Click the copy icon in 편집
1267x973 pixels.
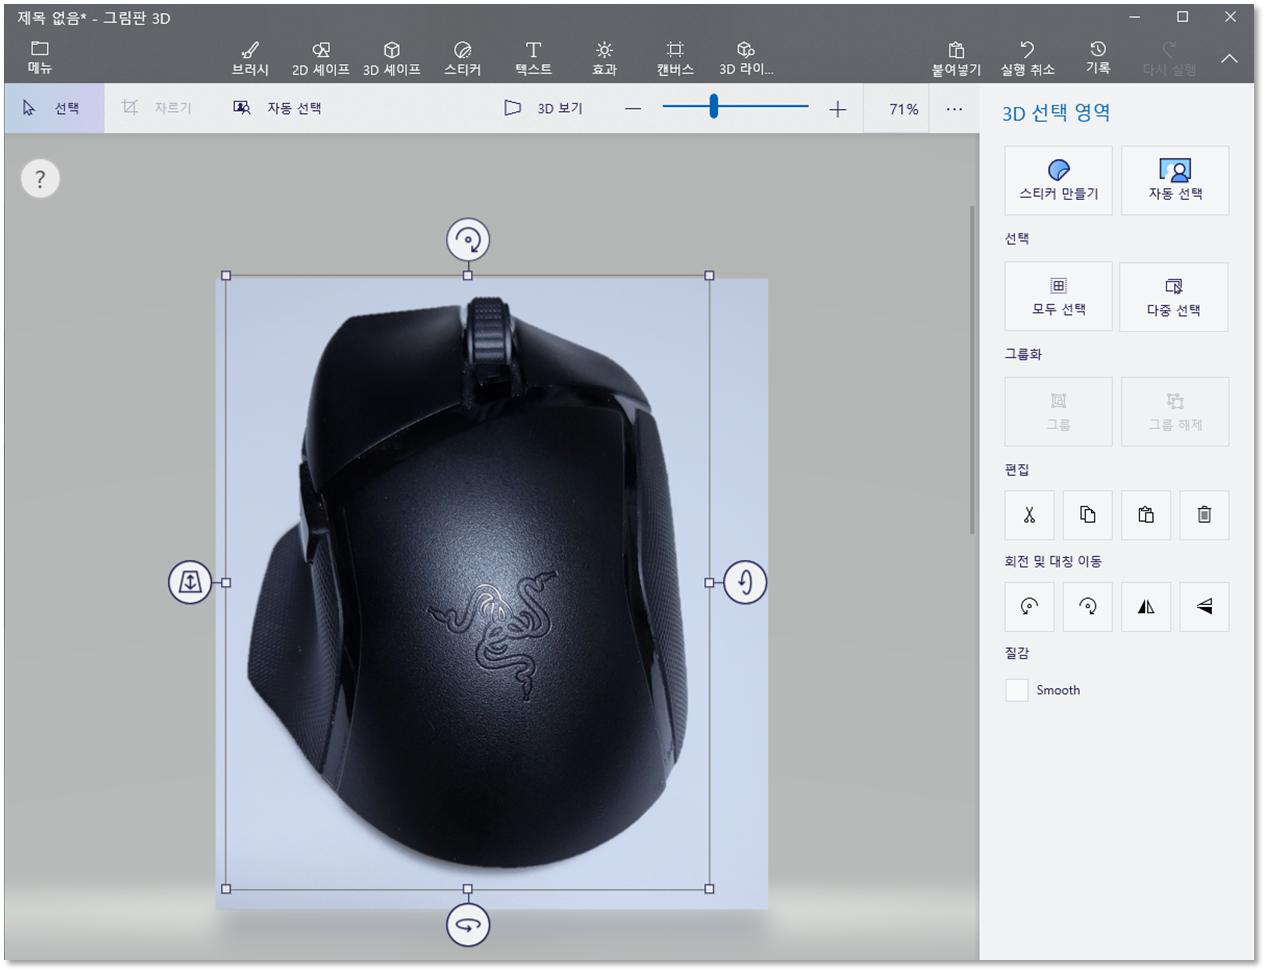(x=1088, y=515)
